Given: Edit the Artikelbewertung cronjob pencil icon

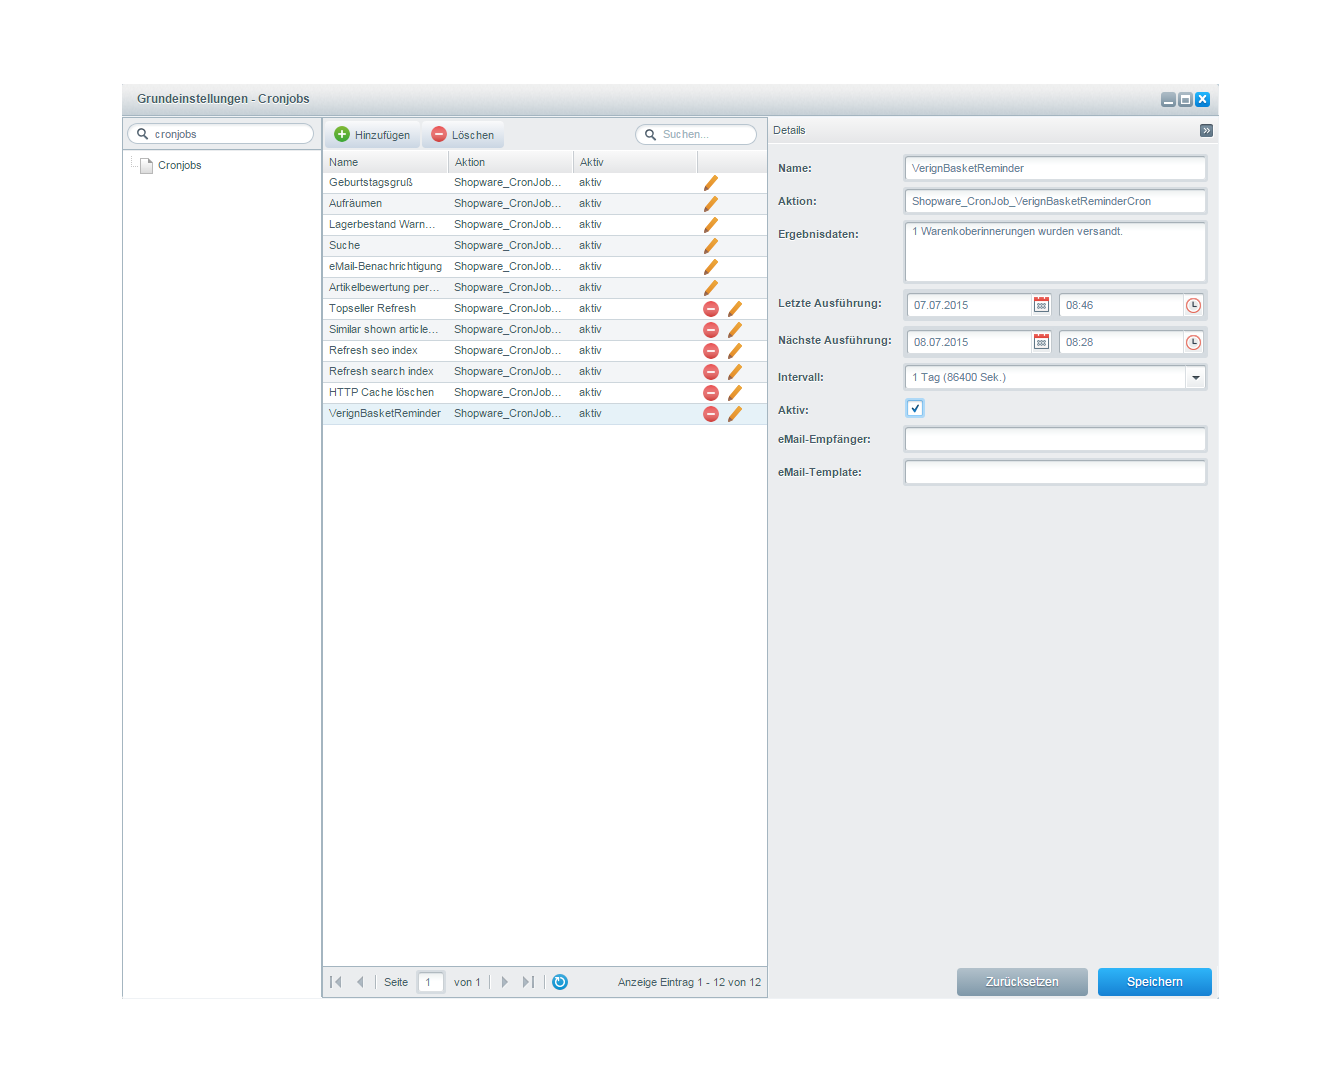Looking at the screenshot, I should [x=711, y=288].
